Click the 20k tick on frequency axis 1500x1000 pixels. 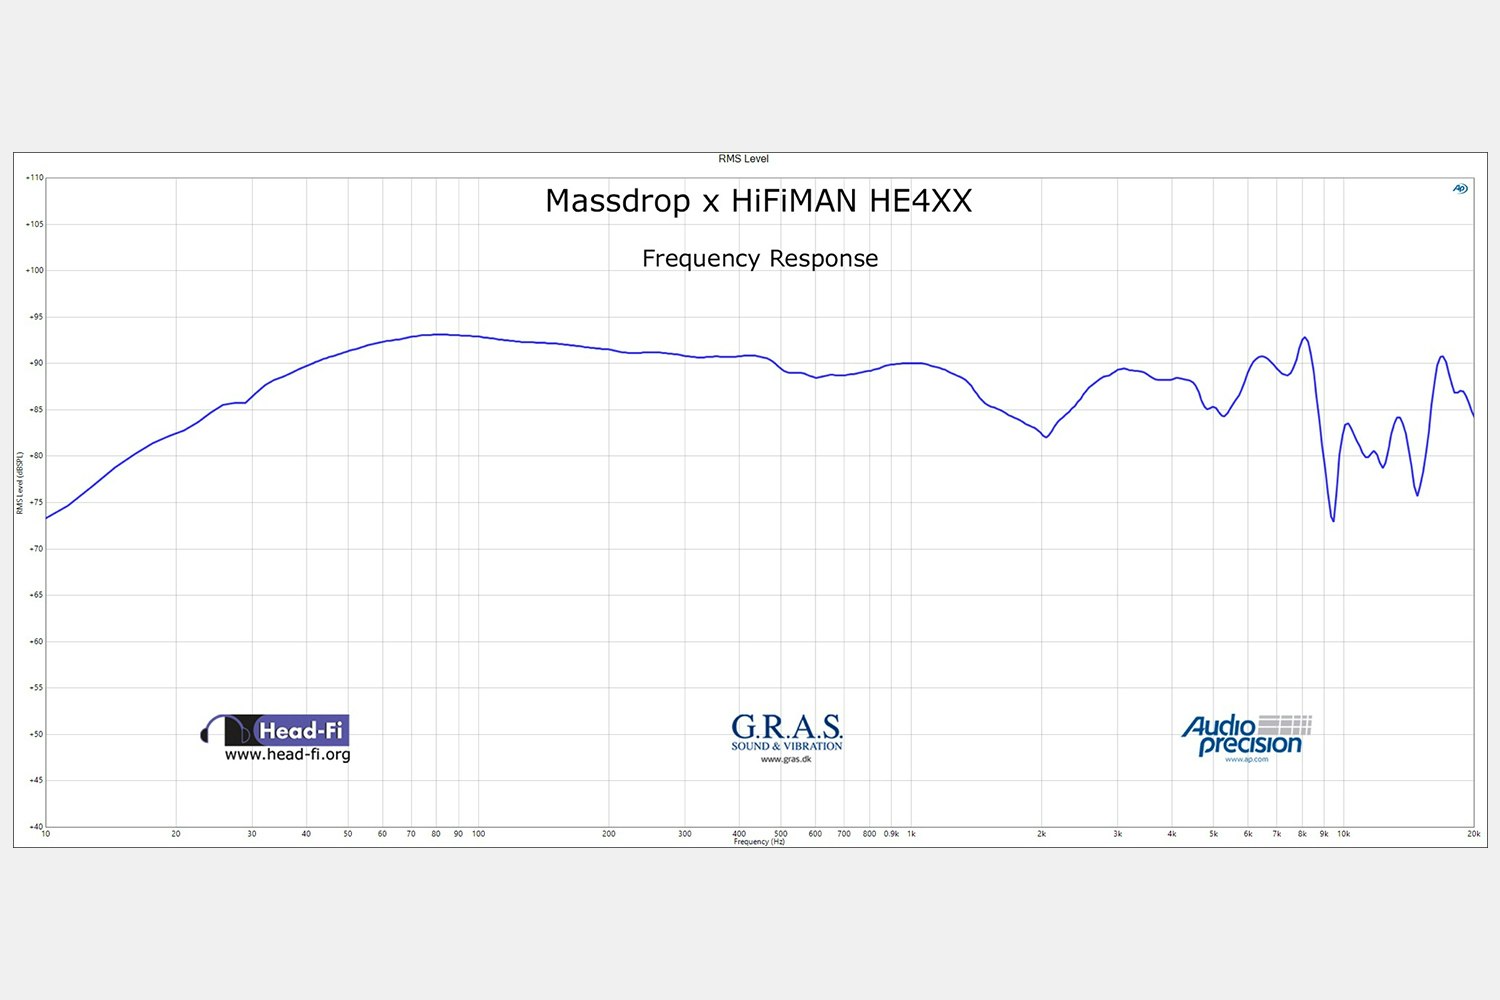[x=1472, y=834]
